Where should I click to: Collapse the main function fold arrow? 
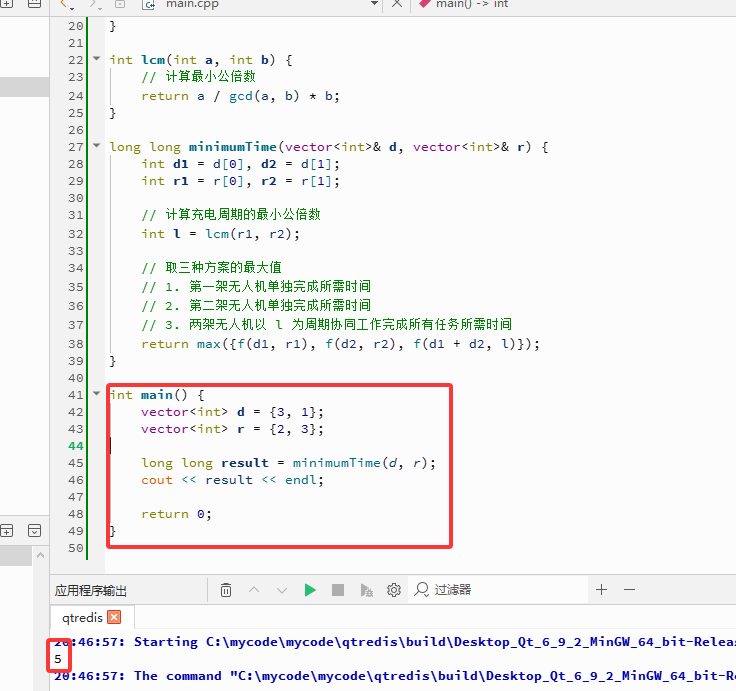click(x=97, y=393)
